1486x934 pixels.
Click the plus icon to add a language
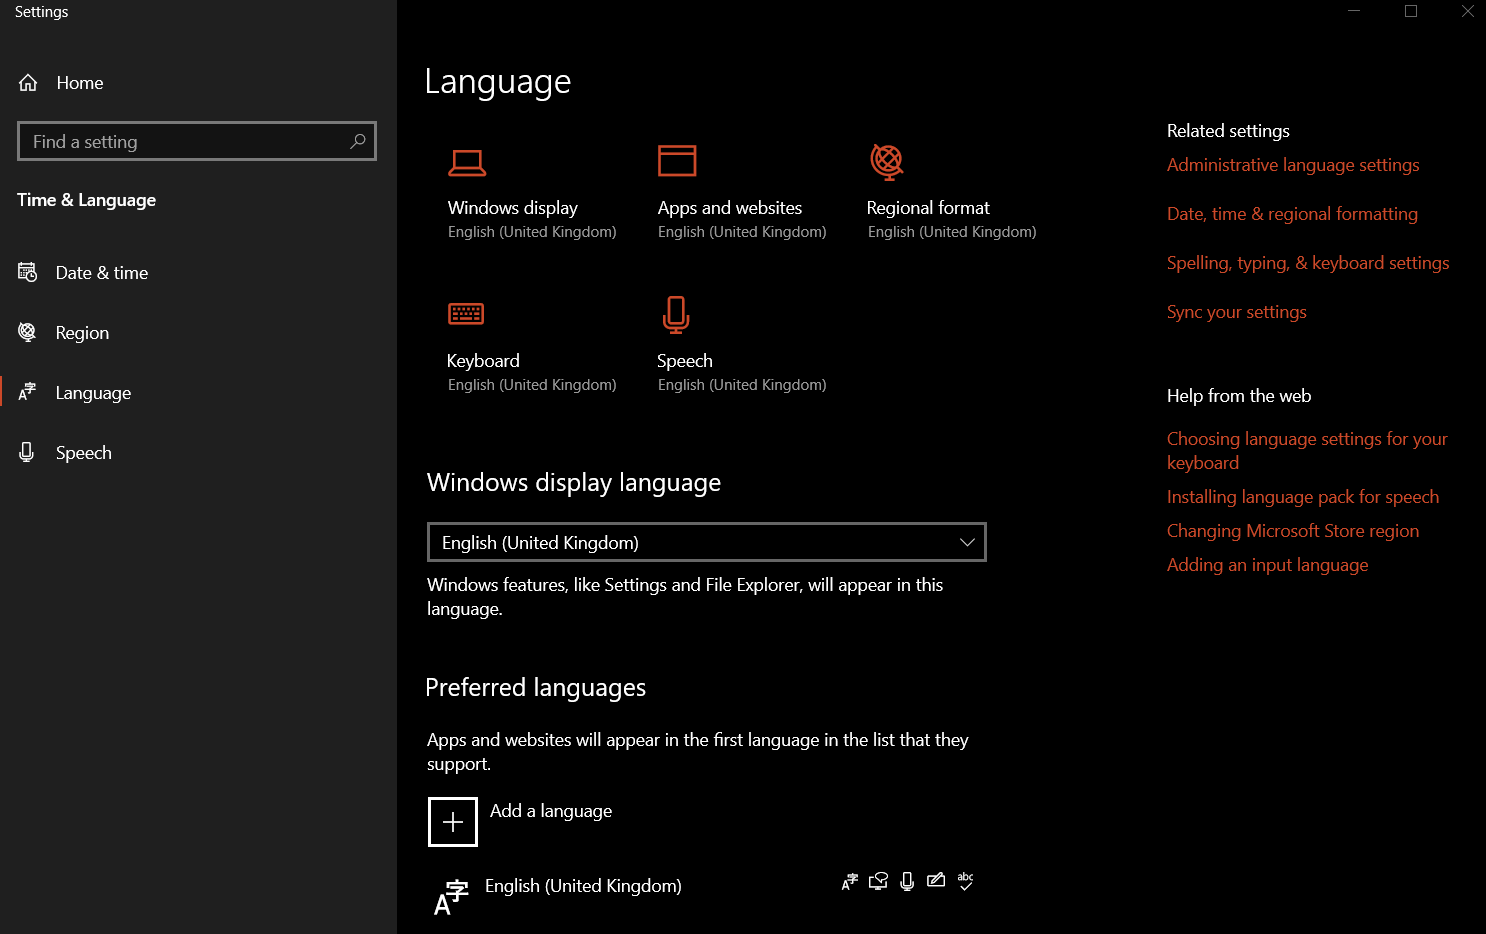pyautogui.click(x=453, y=822)
